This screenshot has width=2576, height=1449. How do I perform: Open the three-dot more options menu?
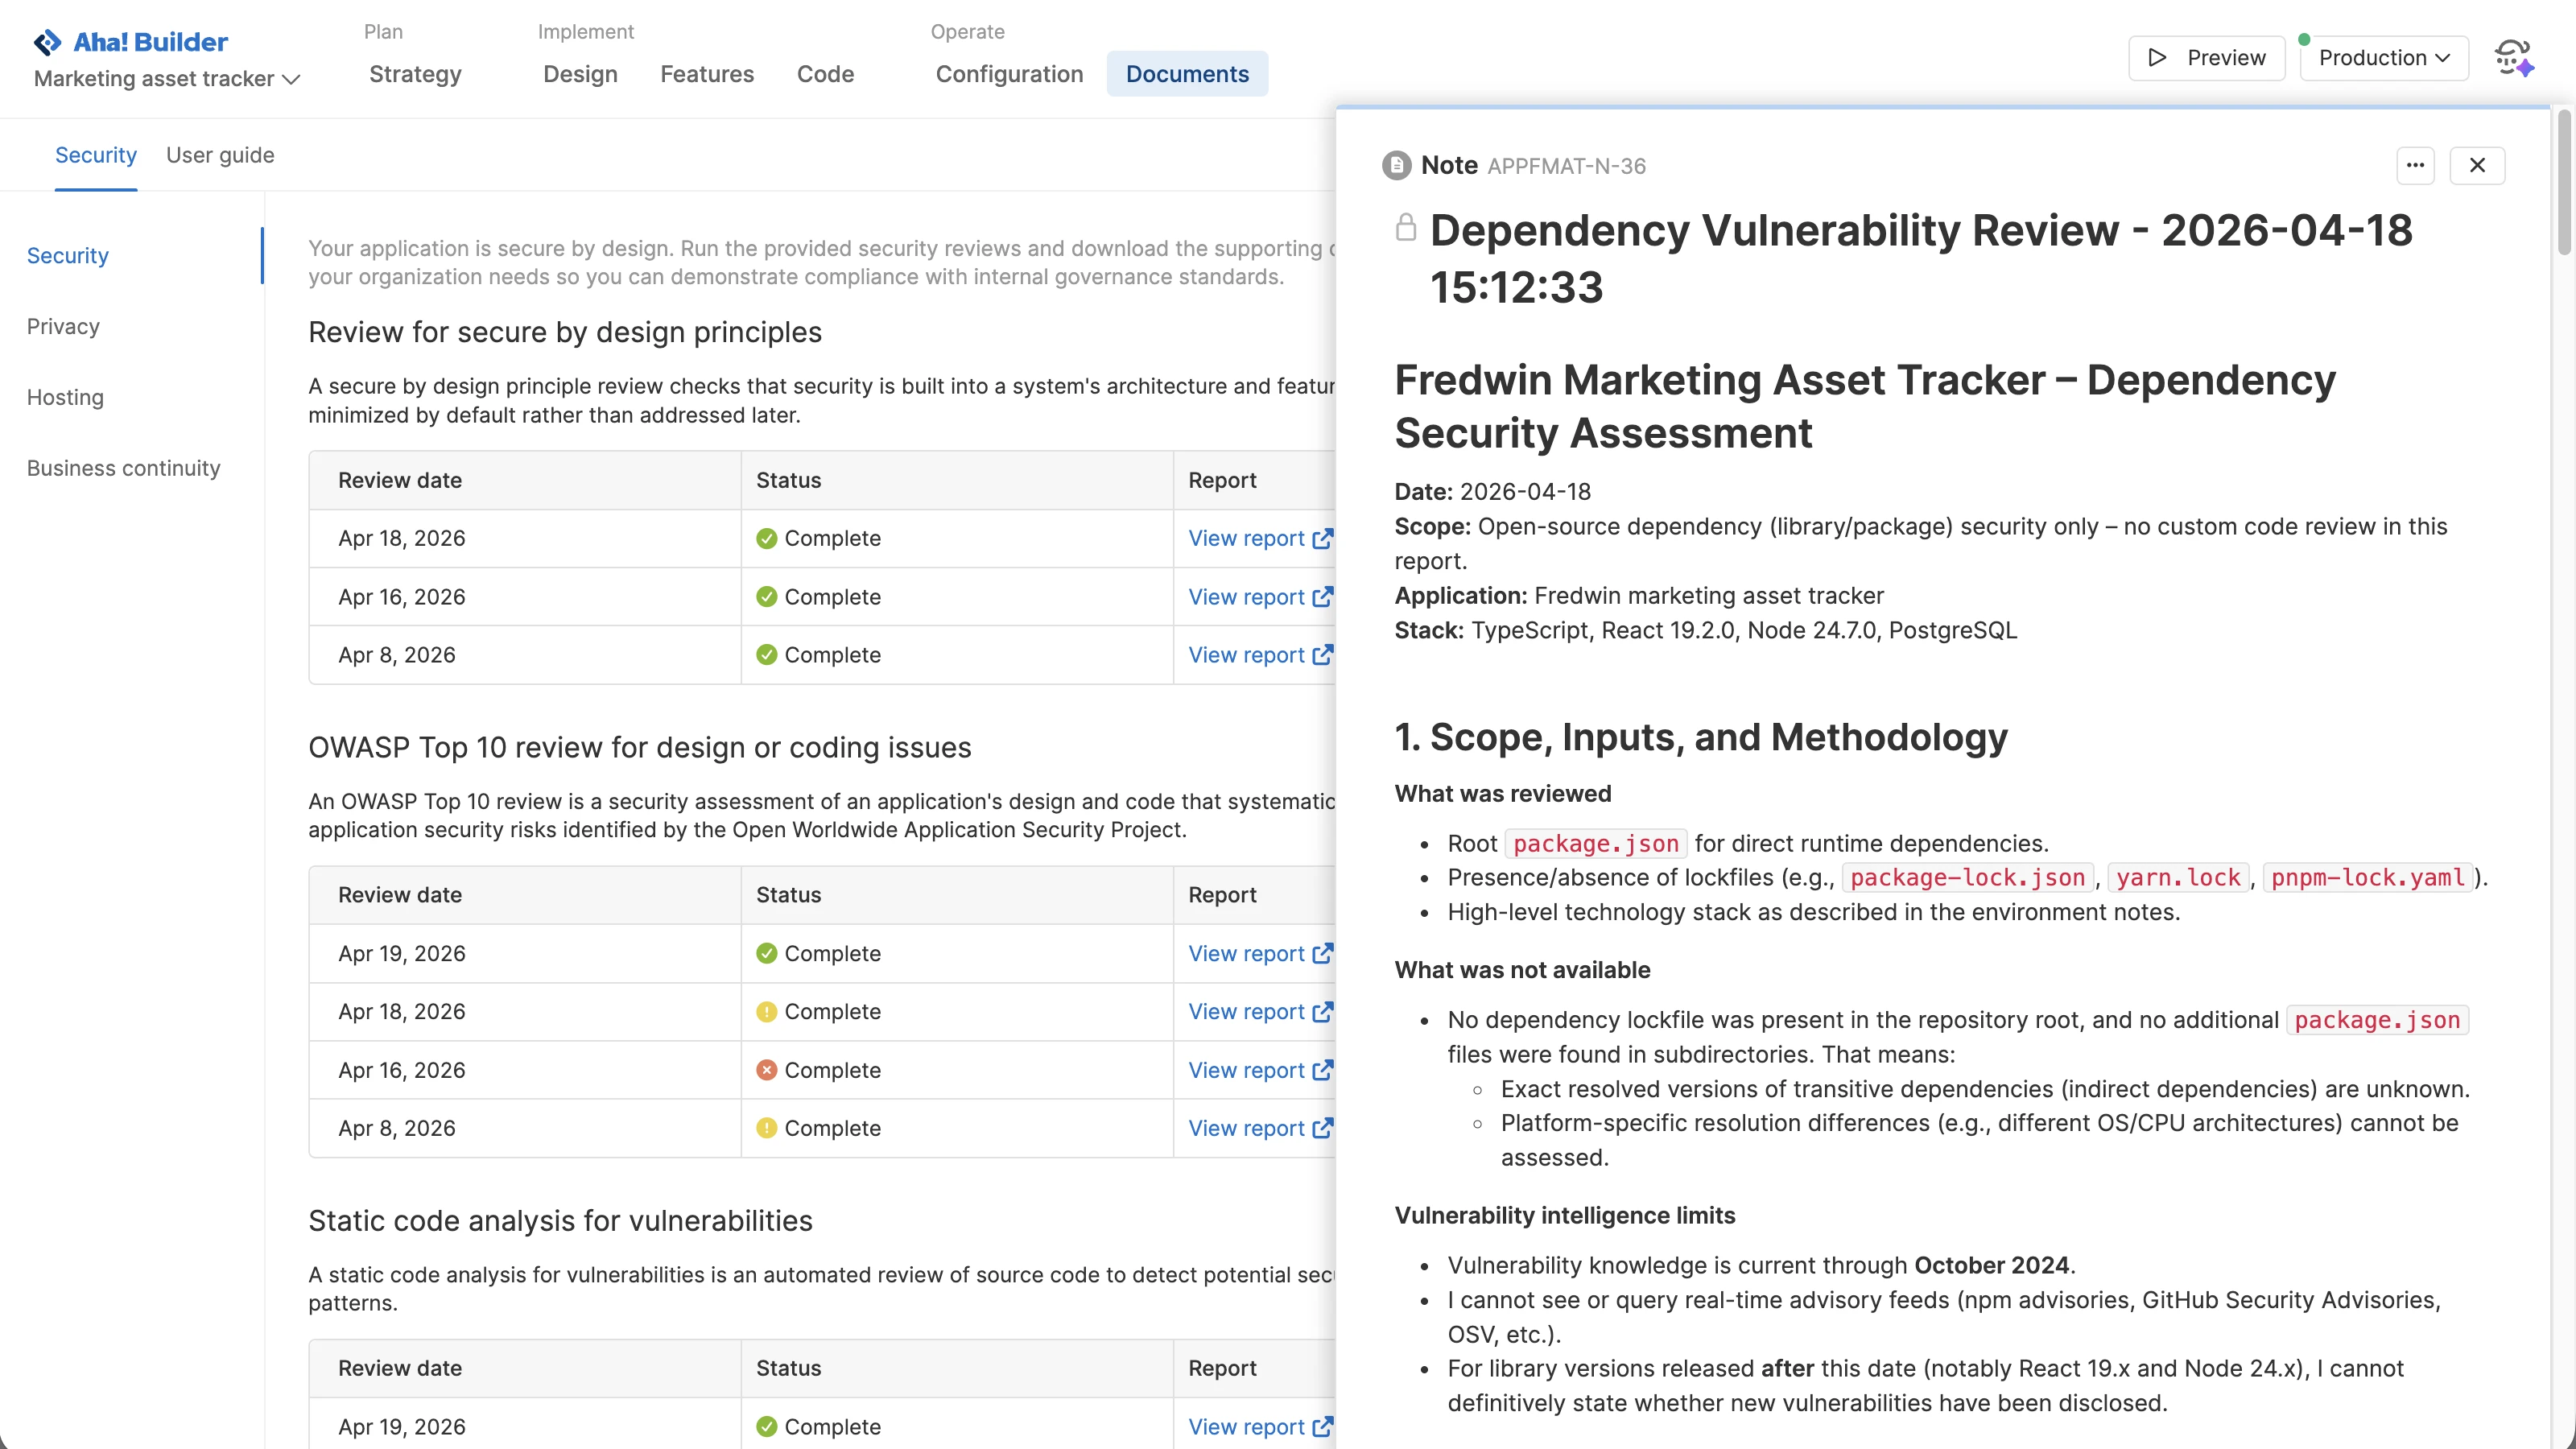point(2415,165)
